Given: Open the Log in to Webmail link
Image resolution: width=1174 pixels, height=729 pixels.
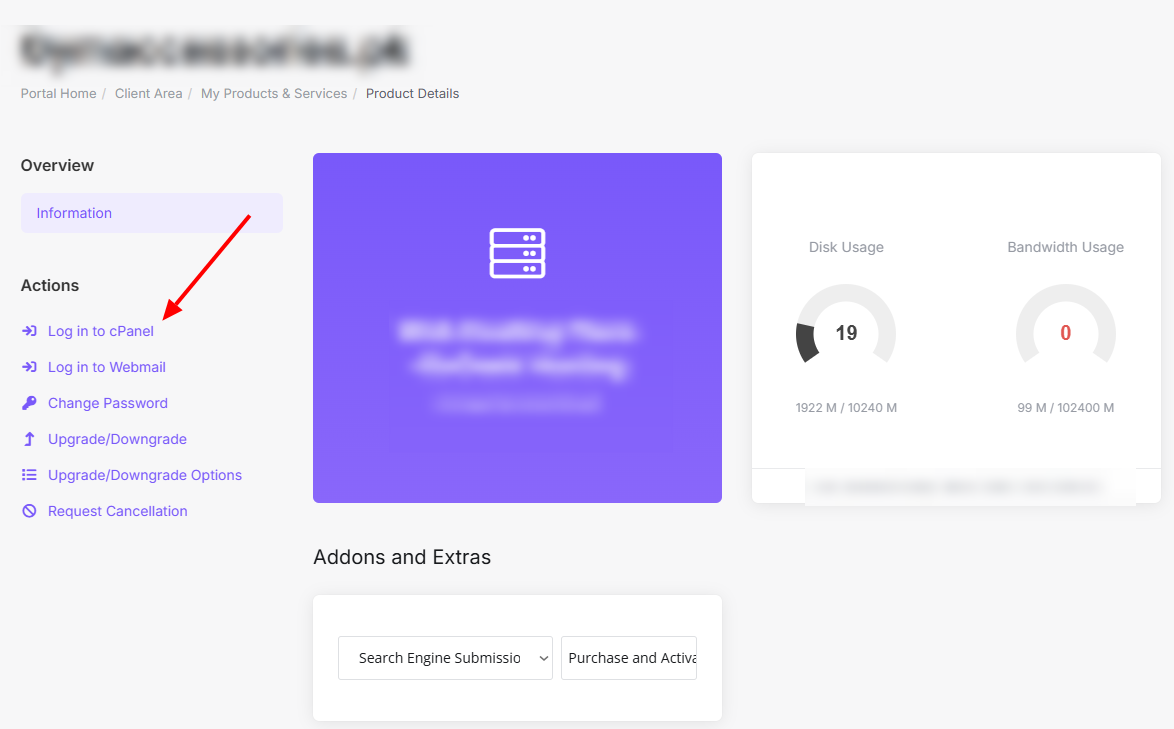Looking at the screenshot, I should (107, 367).
